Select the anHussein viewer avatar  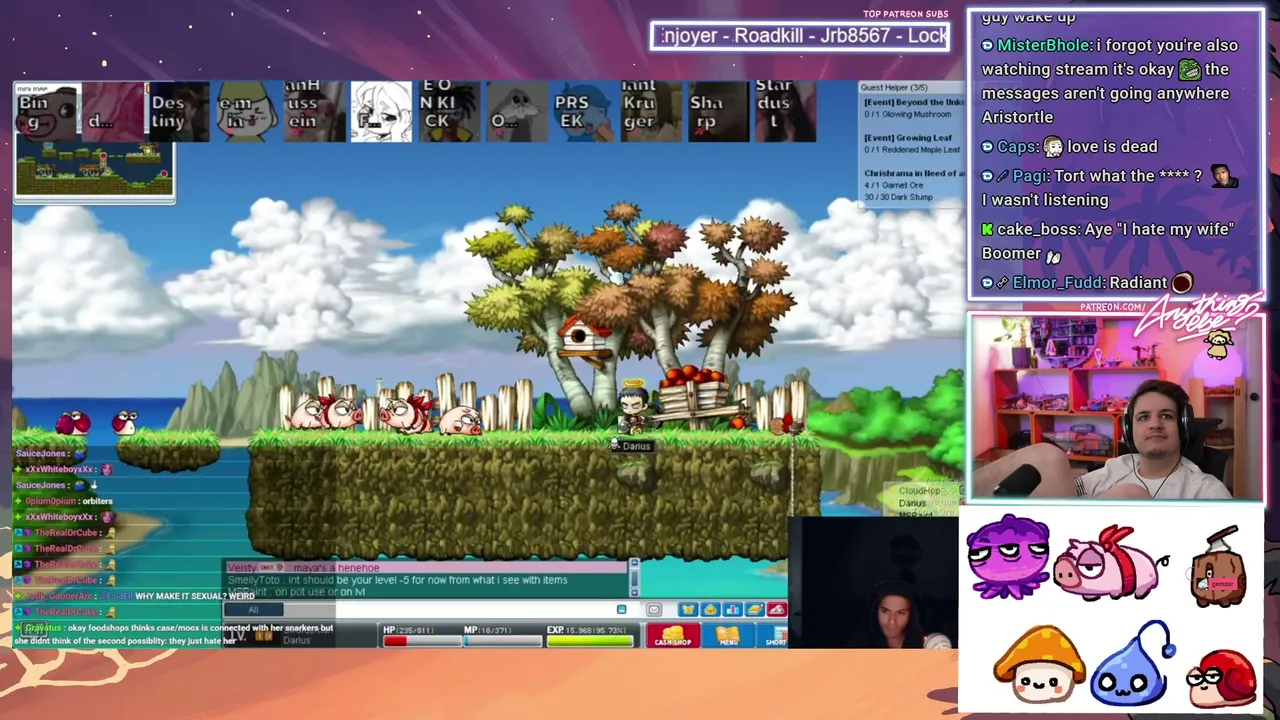coord(314,112)
